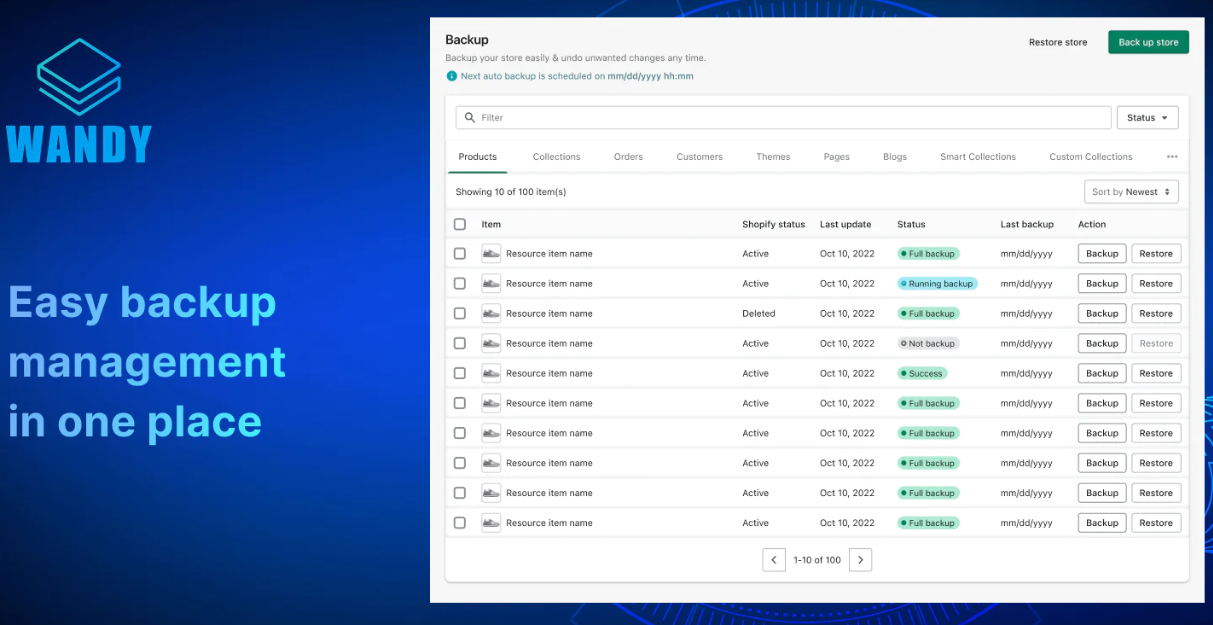Viewport: 1213px width, 625px height.
Task: Open the three-dots more tabs menu
Action: click(1172, 157)
